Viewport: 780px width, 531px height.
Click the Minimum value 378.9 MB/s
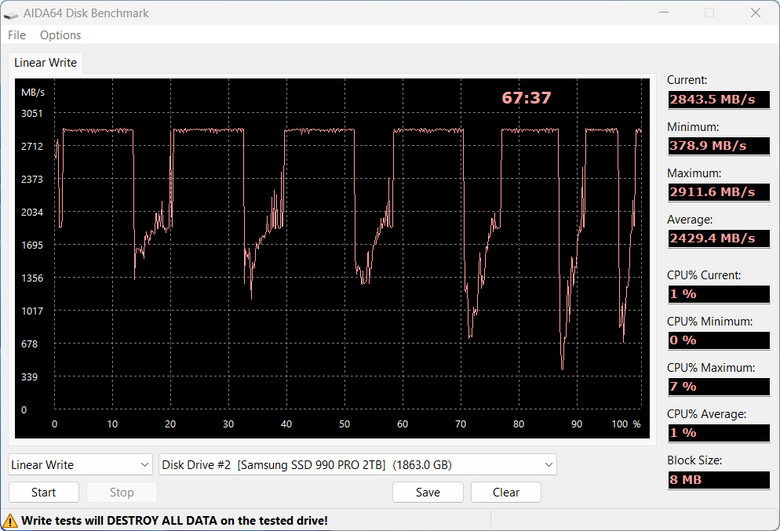719,145
